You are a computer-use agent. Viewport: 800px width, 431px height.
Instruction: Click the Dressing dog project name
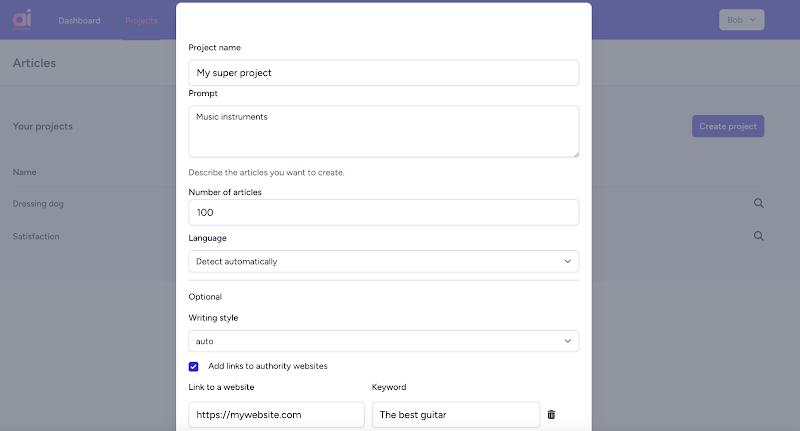38,204
